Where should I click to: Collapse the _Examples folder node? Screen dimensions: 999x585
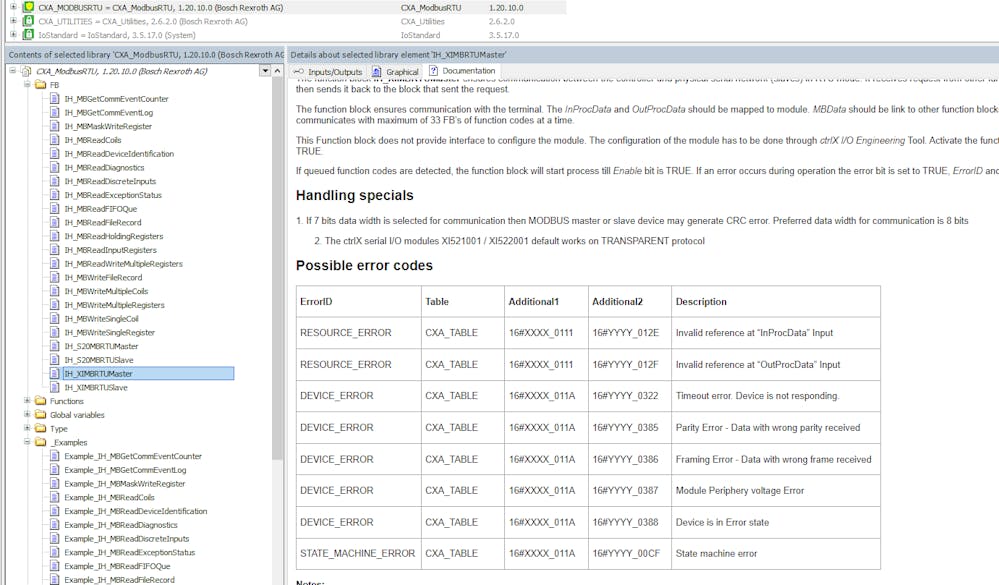[26, 442]
